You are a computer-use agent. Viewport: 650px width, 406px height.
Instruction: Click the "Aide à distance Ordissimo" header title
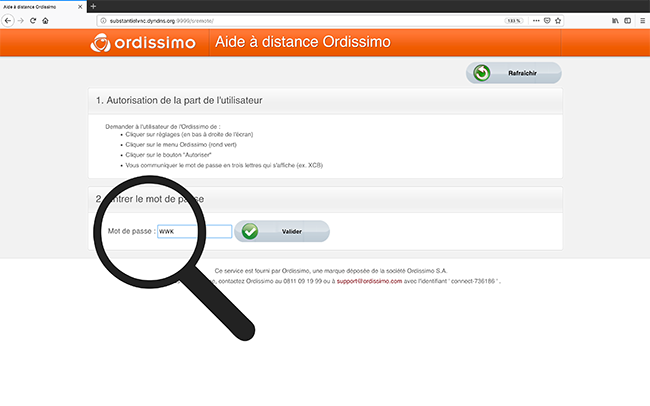coord(303,42)
